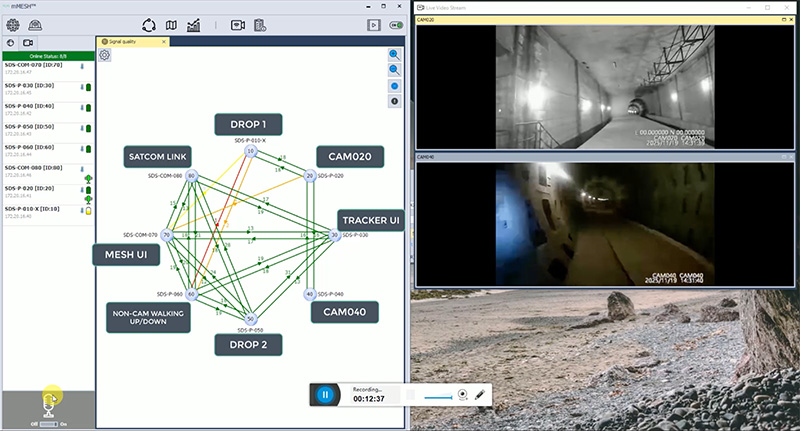Viewport: 800px width, 431px height.
Task: Click the map view icon
Action: pos(171,25)
